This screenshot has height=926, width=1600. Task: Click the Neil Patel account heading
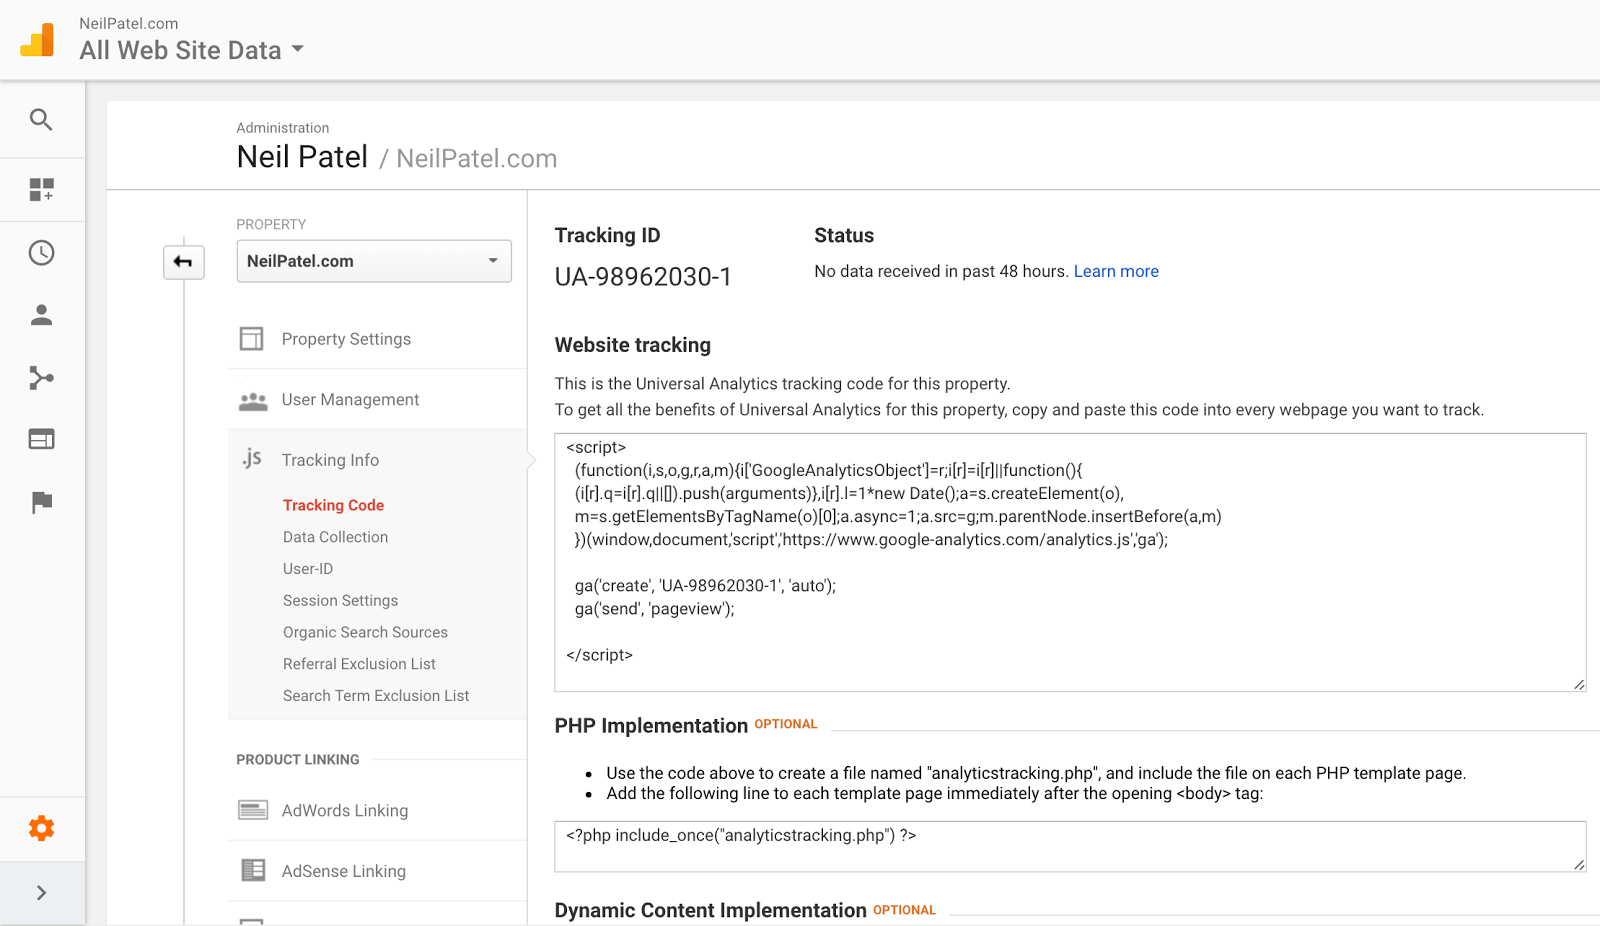[302, 157]
